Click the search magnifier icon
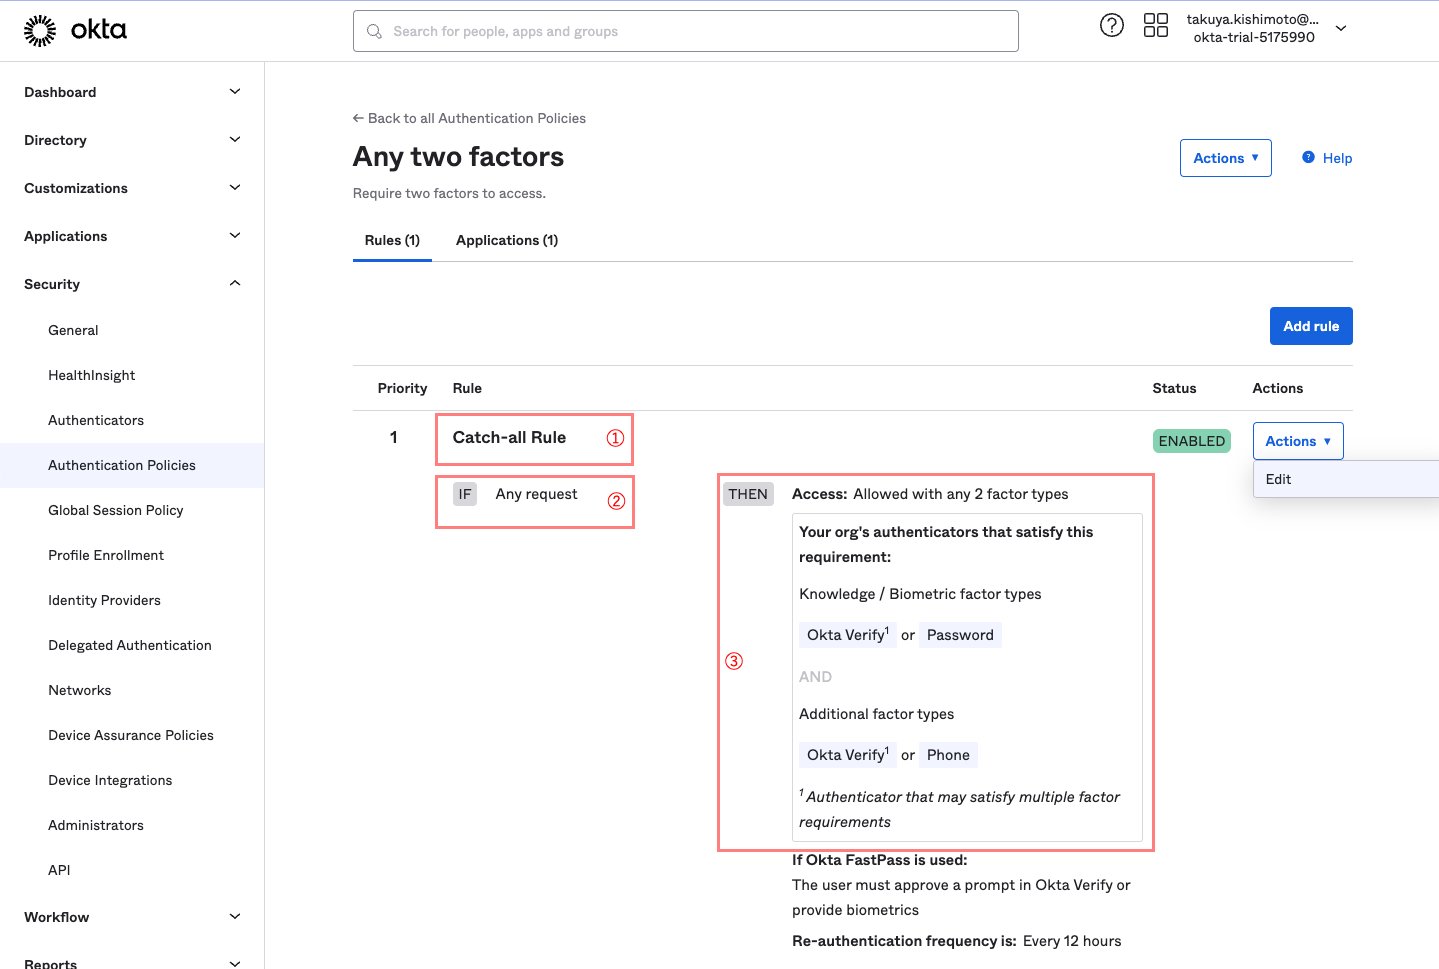This screenshot has height=969, width=1439. 375,32
